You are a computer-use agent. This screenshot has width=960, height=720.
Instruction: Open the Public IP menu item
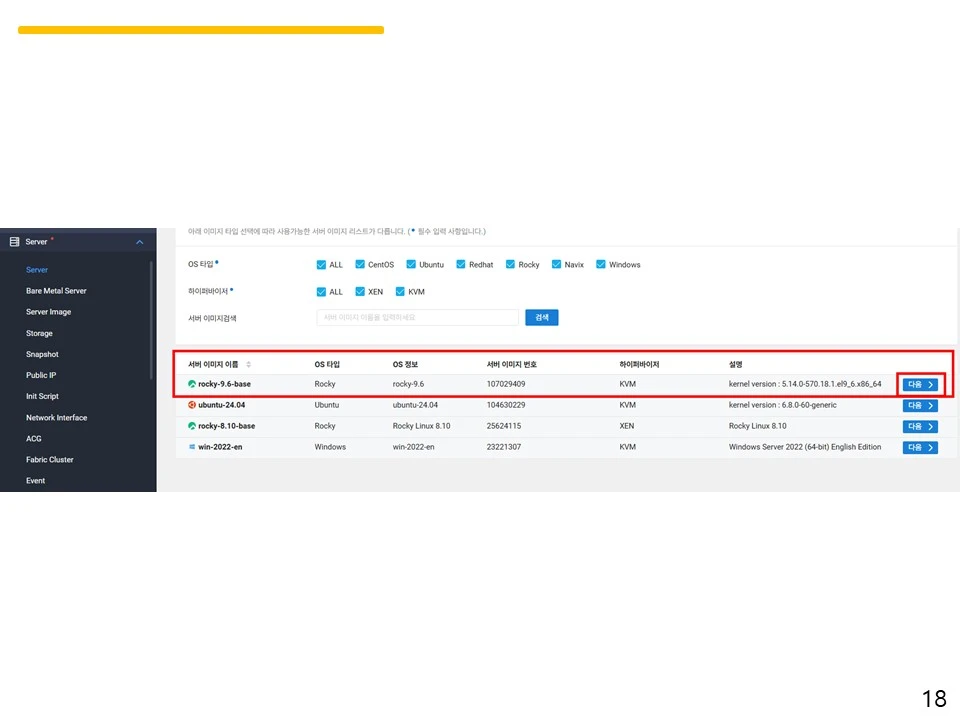click(41, 375)
